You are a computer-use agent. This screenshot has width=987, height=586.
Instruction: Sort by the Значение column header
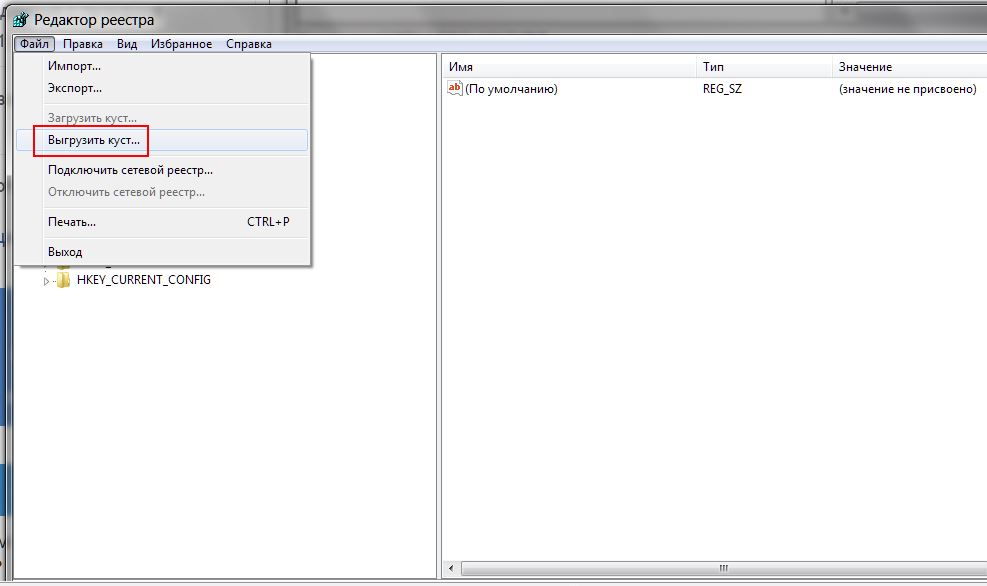point(910,67)
